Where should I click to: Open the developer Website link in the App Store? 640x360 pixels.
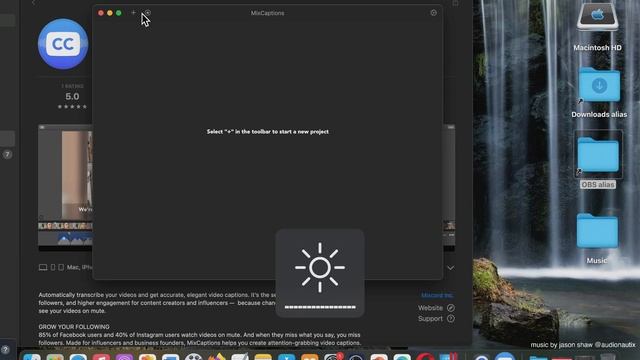[x=436, y=308]
